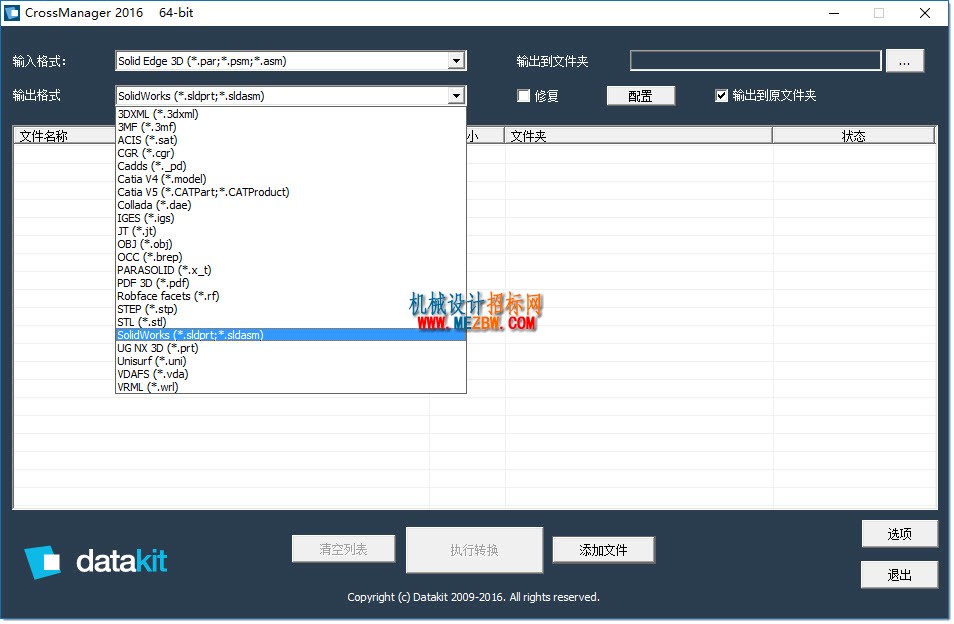Click the 添加文件 button
The height and width of the screenshot is (624, 954).
[x=603, y=550]
